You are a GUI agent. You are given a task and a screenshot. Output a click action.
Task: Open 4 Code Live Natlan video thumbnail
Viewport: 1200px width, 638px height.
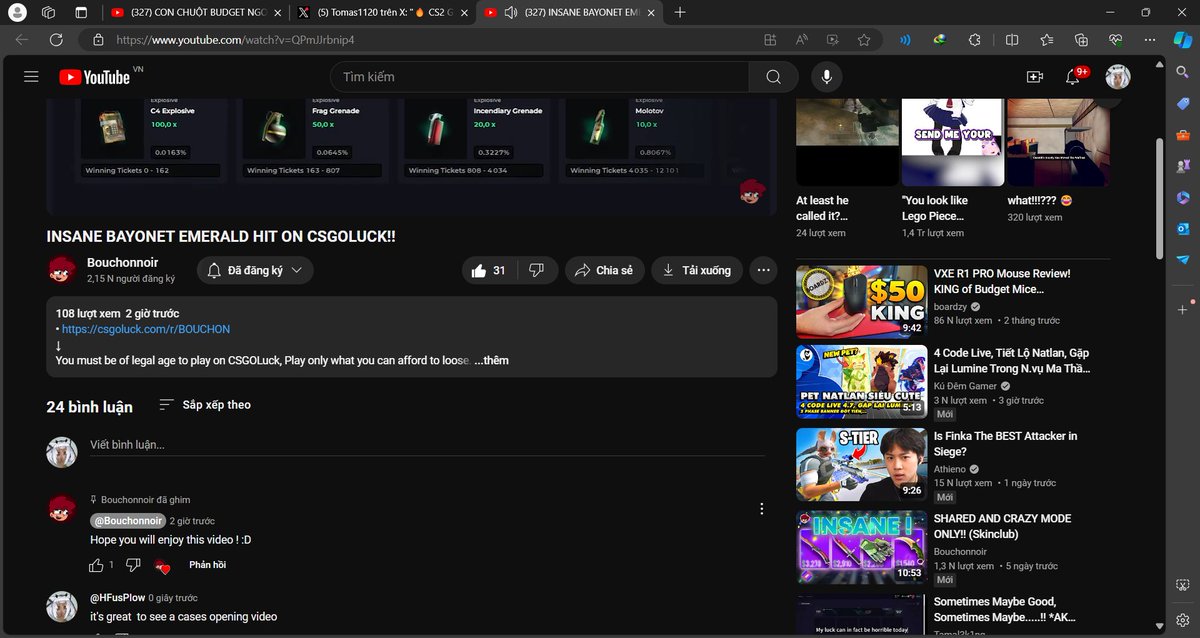click(x=861, y=382)
